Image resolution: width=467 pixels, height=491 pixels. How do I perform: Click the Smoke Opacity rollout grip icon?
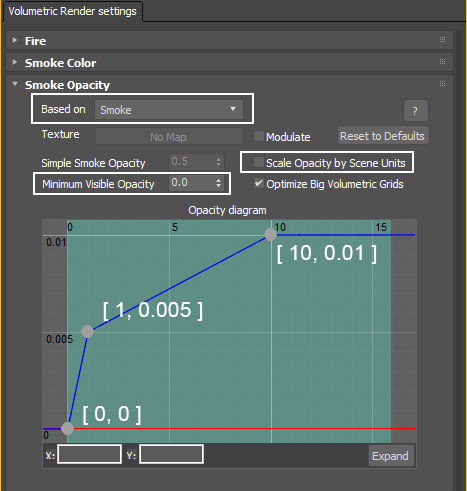click(x=442, y=83)
